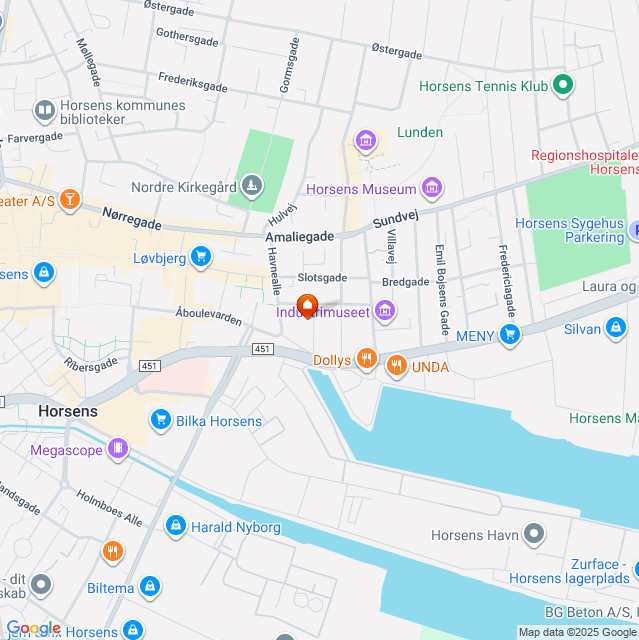Click the Industrimuseet museum icon
Viewport: 639px width, 640px height.
click(385, 311)
